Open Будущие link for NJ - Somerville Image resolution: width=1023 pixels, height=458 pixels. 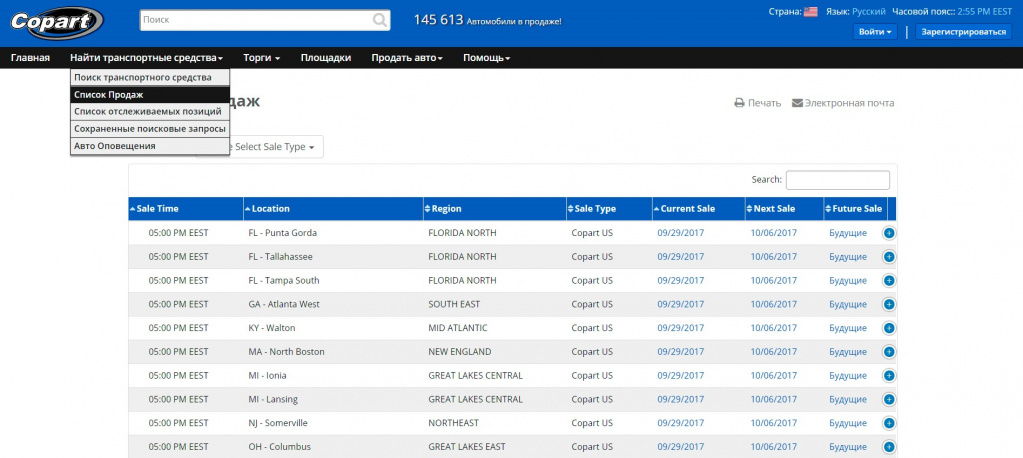coord(848,423)
